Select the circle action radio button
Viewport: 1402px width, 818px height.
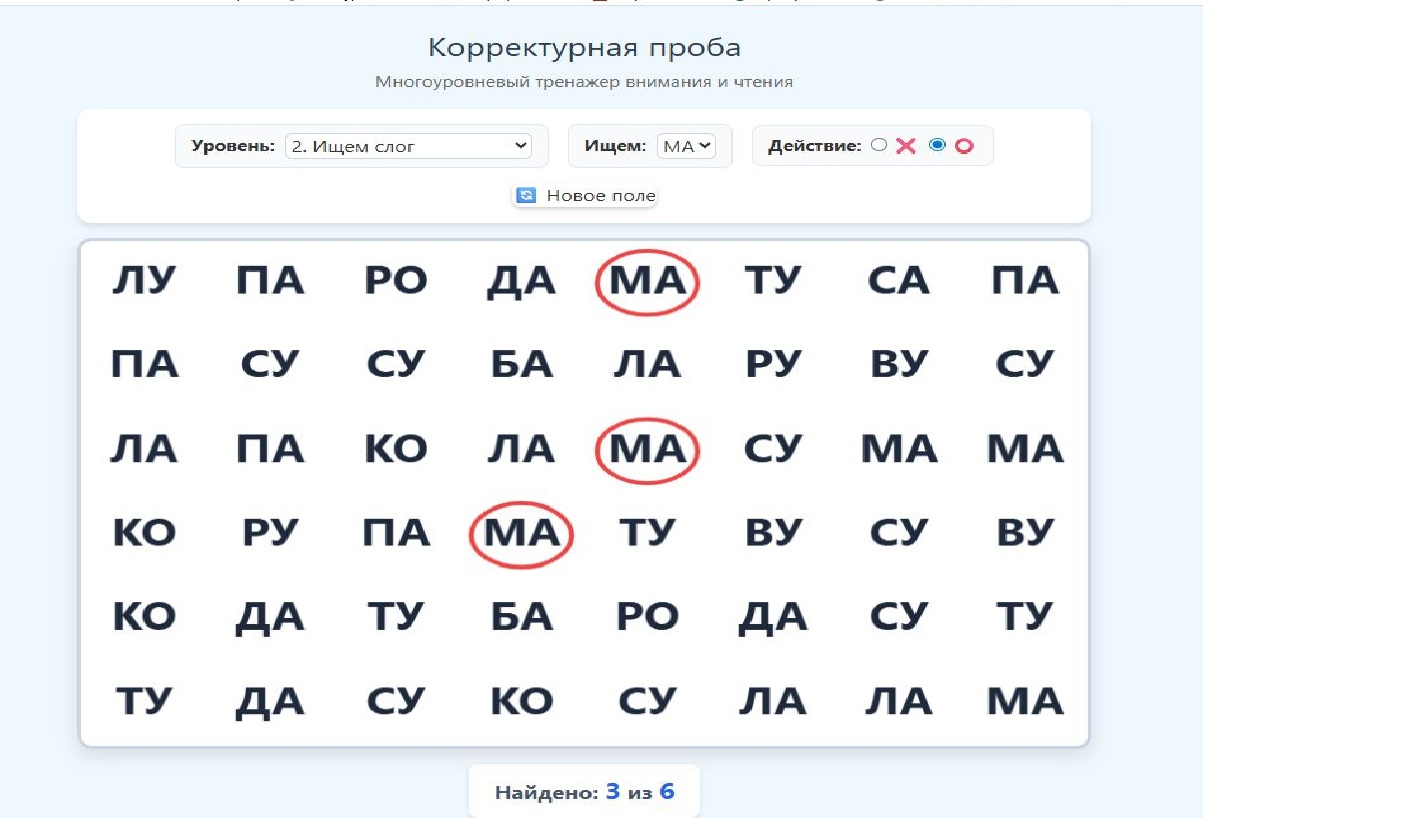point(937,145)
